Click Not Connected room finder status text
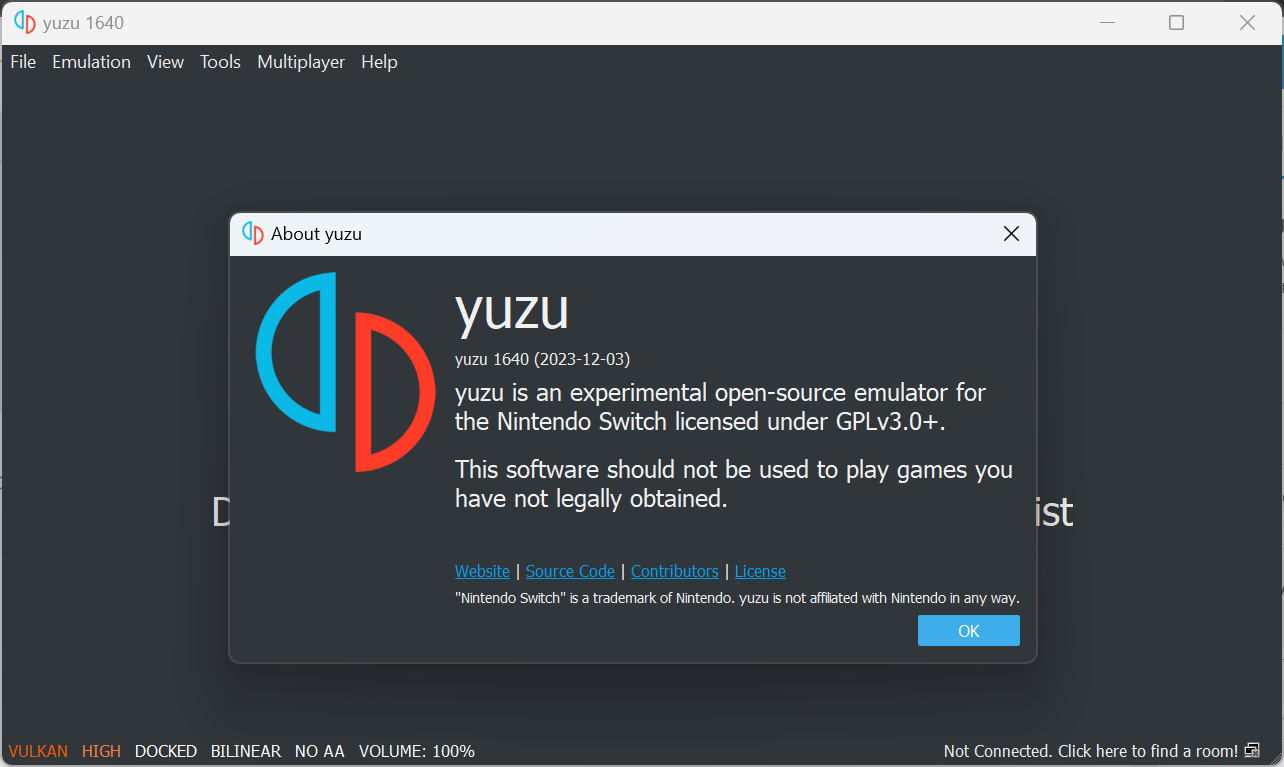This screenshot has height=767, width=1284. click(x=1091, y=751)
